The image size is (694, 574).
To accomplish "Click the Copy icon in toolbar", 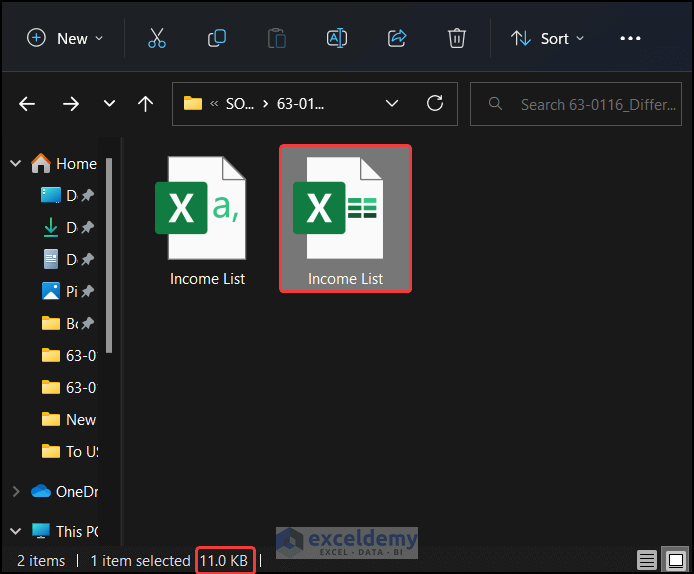I will [x=217, y=39].
